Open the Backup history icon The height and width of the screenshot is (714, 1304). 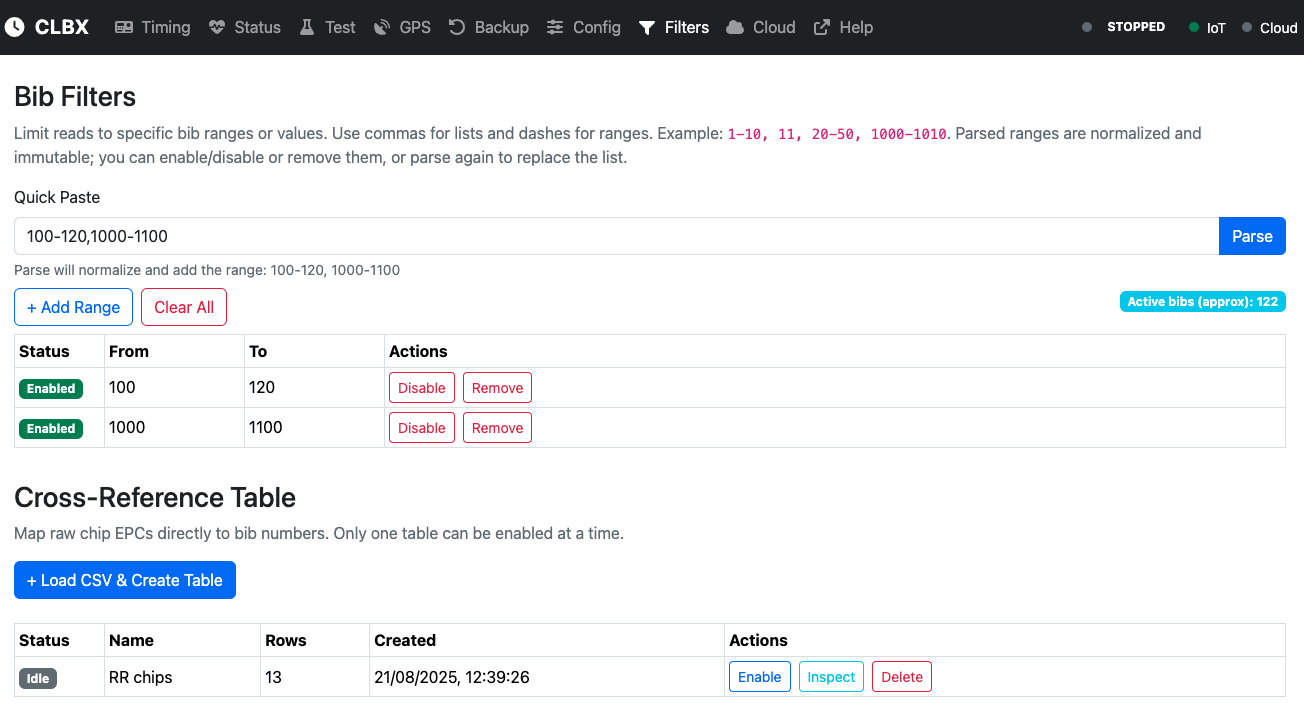point(457,27)
